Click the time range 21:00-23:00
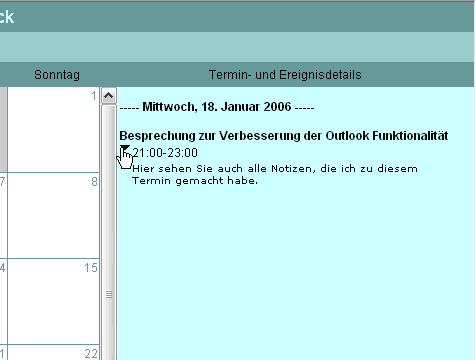The width and height of the screenshot is (476, 360). (x=165, y=153)
